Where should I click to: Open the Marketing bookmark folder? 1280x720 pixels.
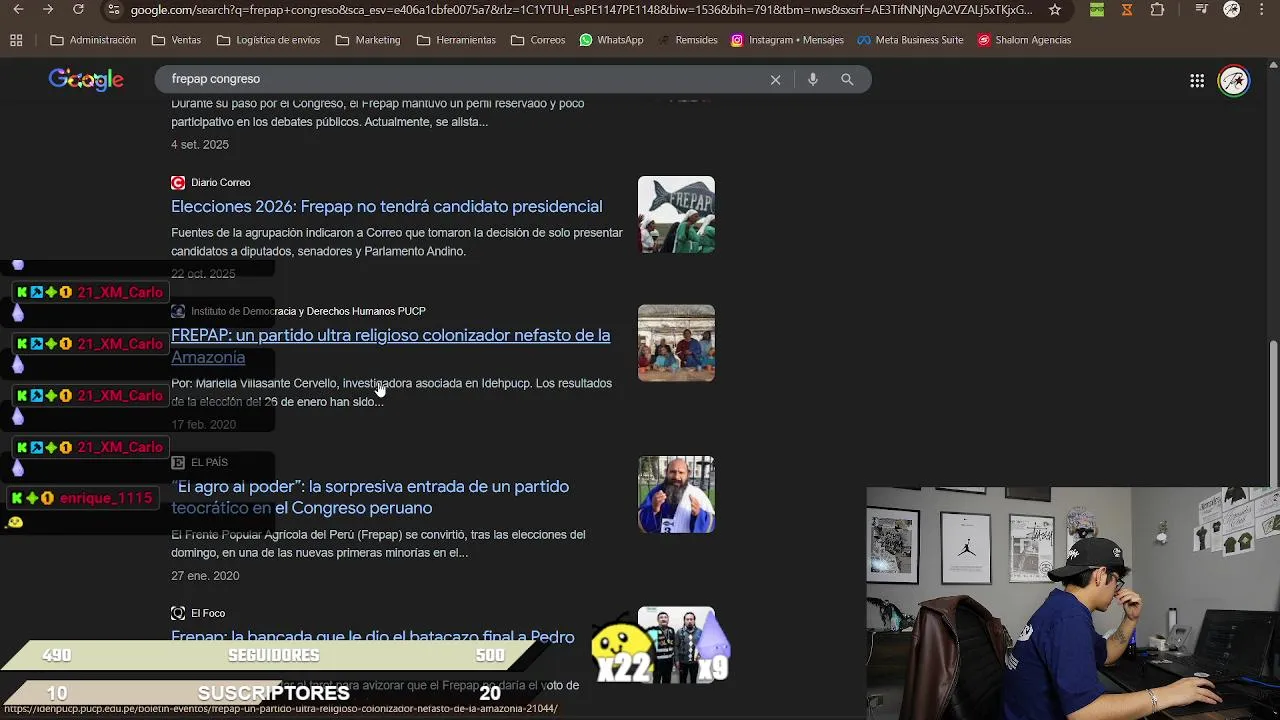coord(368,40)
